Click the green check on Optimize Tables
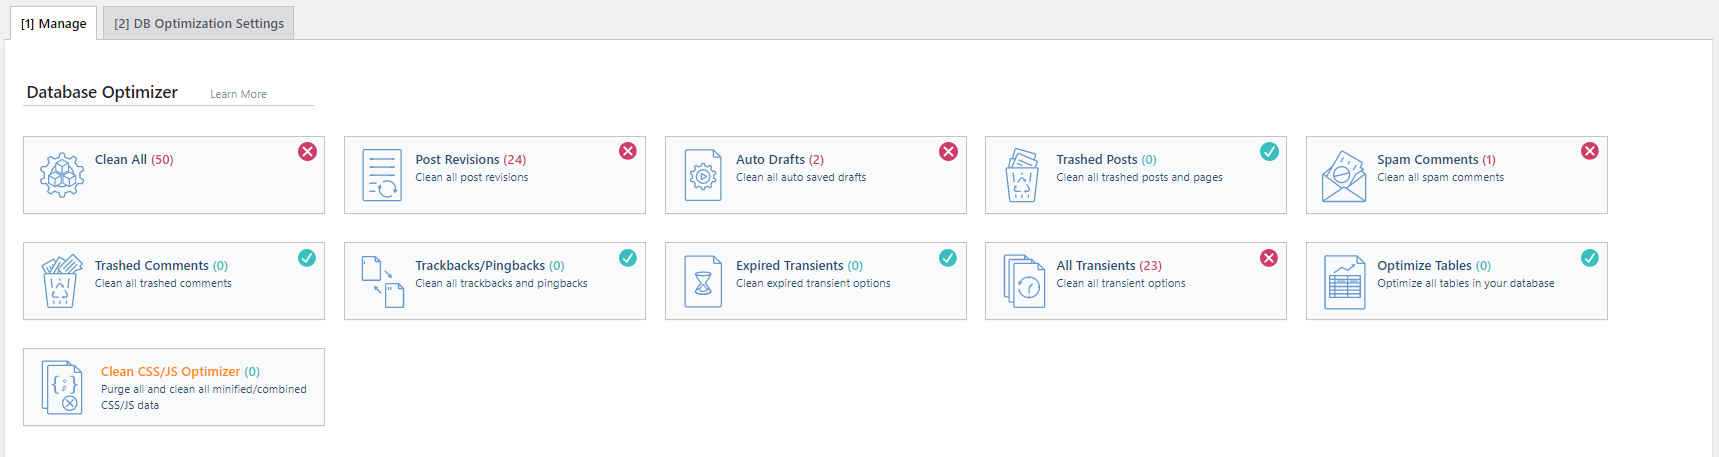Viewport: 1719px width, 457px height. pos(1589,258)
